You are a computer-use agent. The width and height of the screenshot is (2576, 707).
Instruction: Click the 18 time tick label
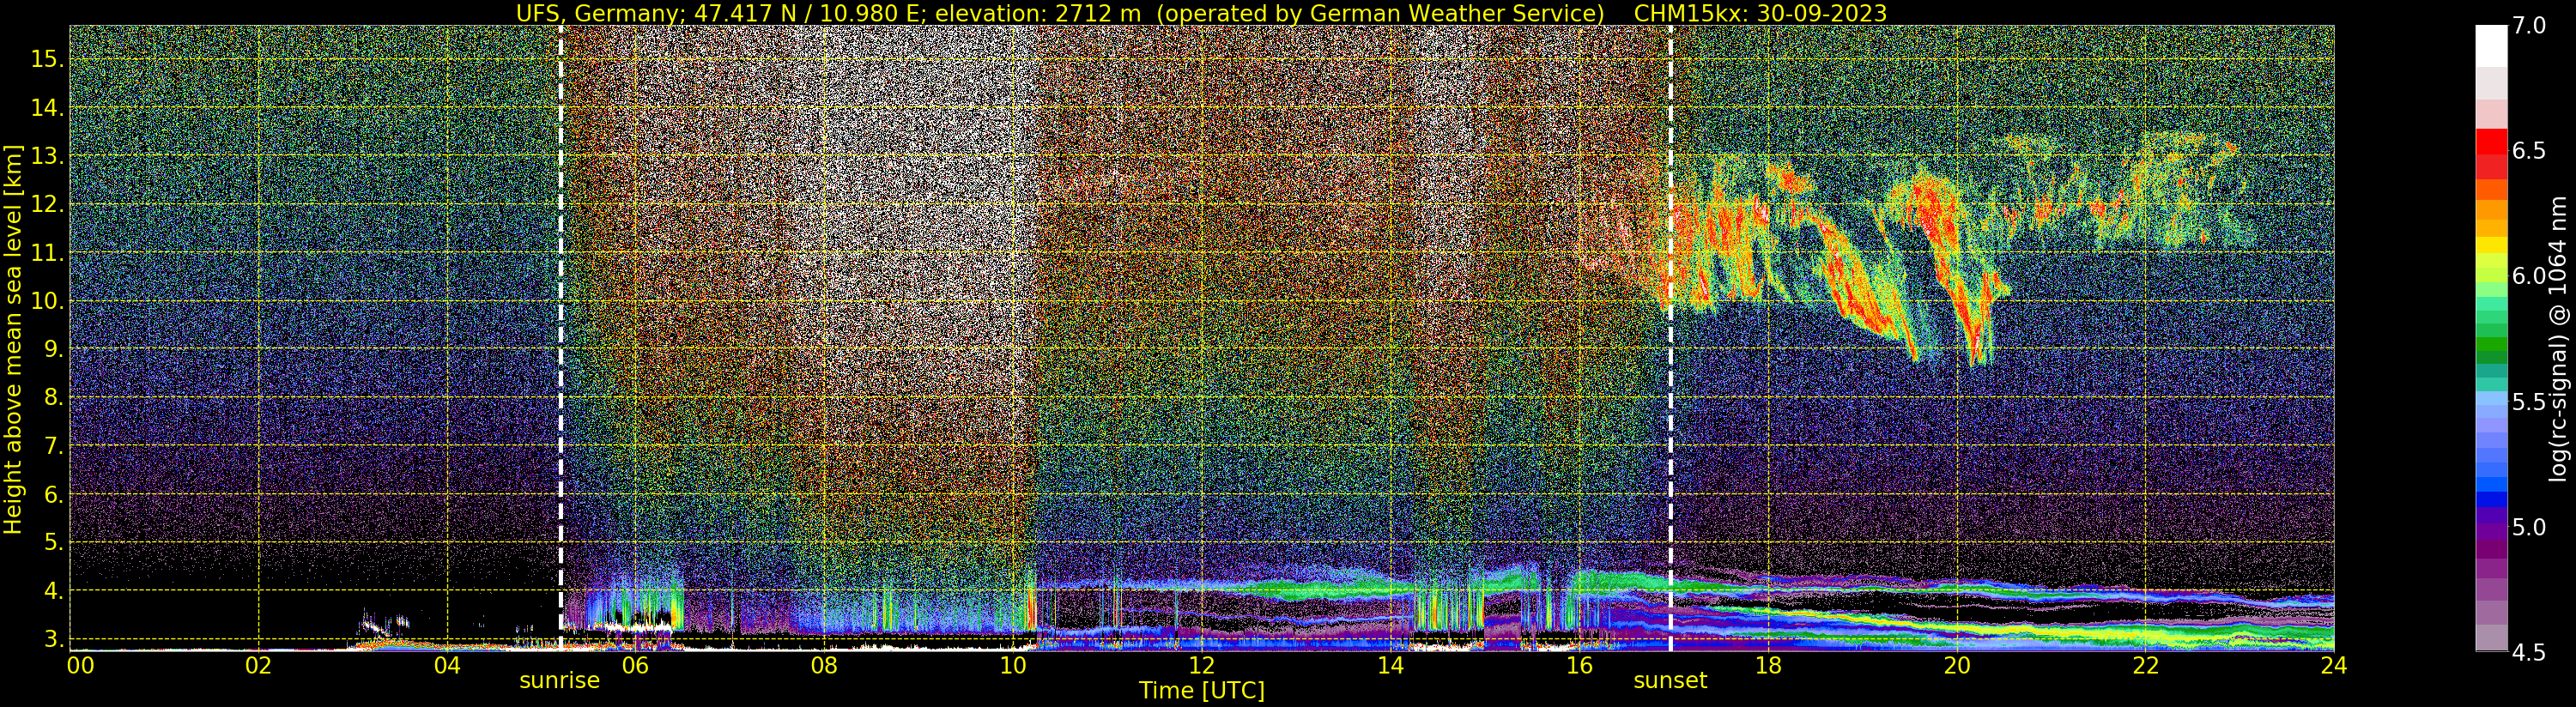click(x=1768, y=666)
